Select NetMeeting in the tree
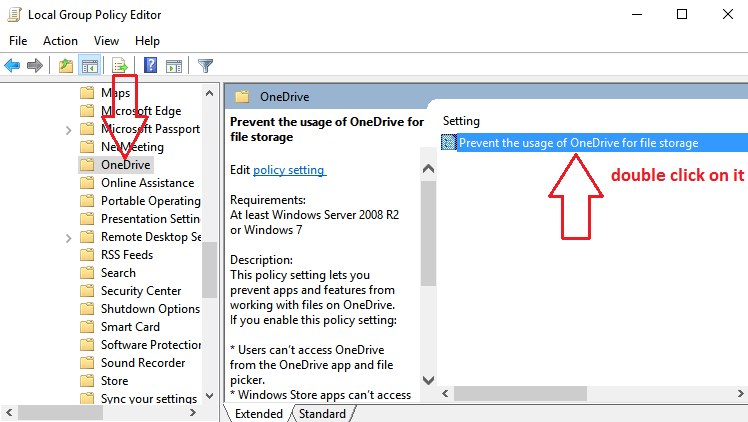This screenshot has width=748, height=422. click(x=132, y=147)
